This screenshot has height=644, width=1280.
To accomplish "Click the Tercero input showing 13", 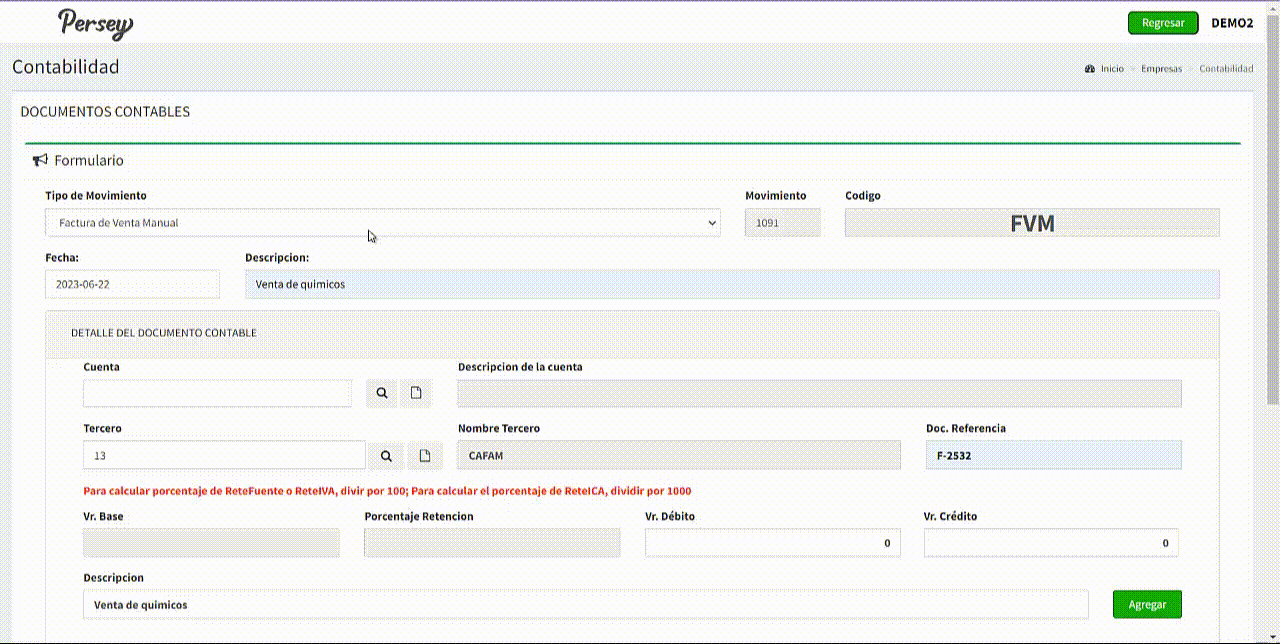I will point(224,456).
